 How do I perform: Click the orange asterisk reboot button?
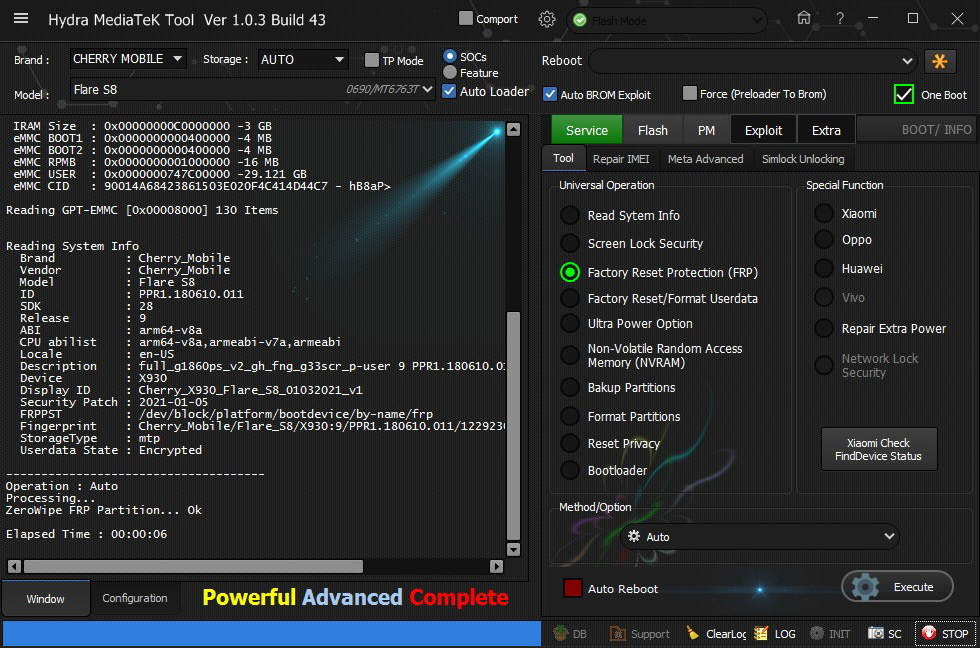[x=939, y=61]
